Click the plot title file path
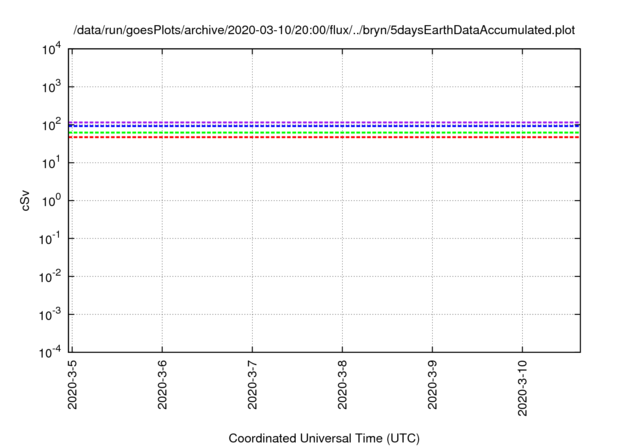This screenshot has height=448, width=640. pos(324,30)
